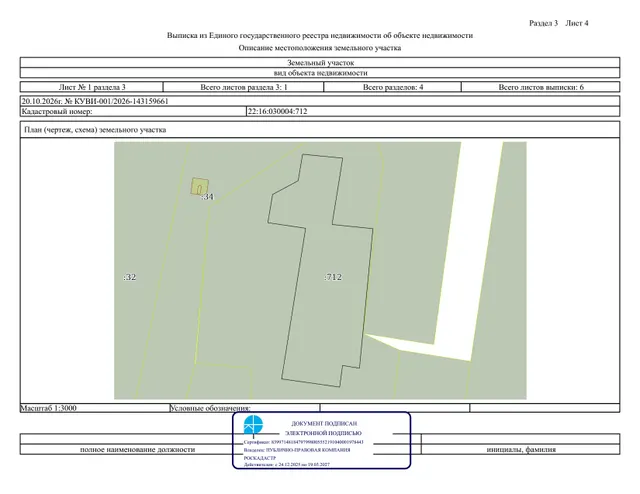
Task: Click the 'Лист № 1 раздела 3' cell
Action: [92, 87]
